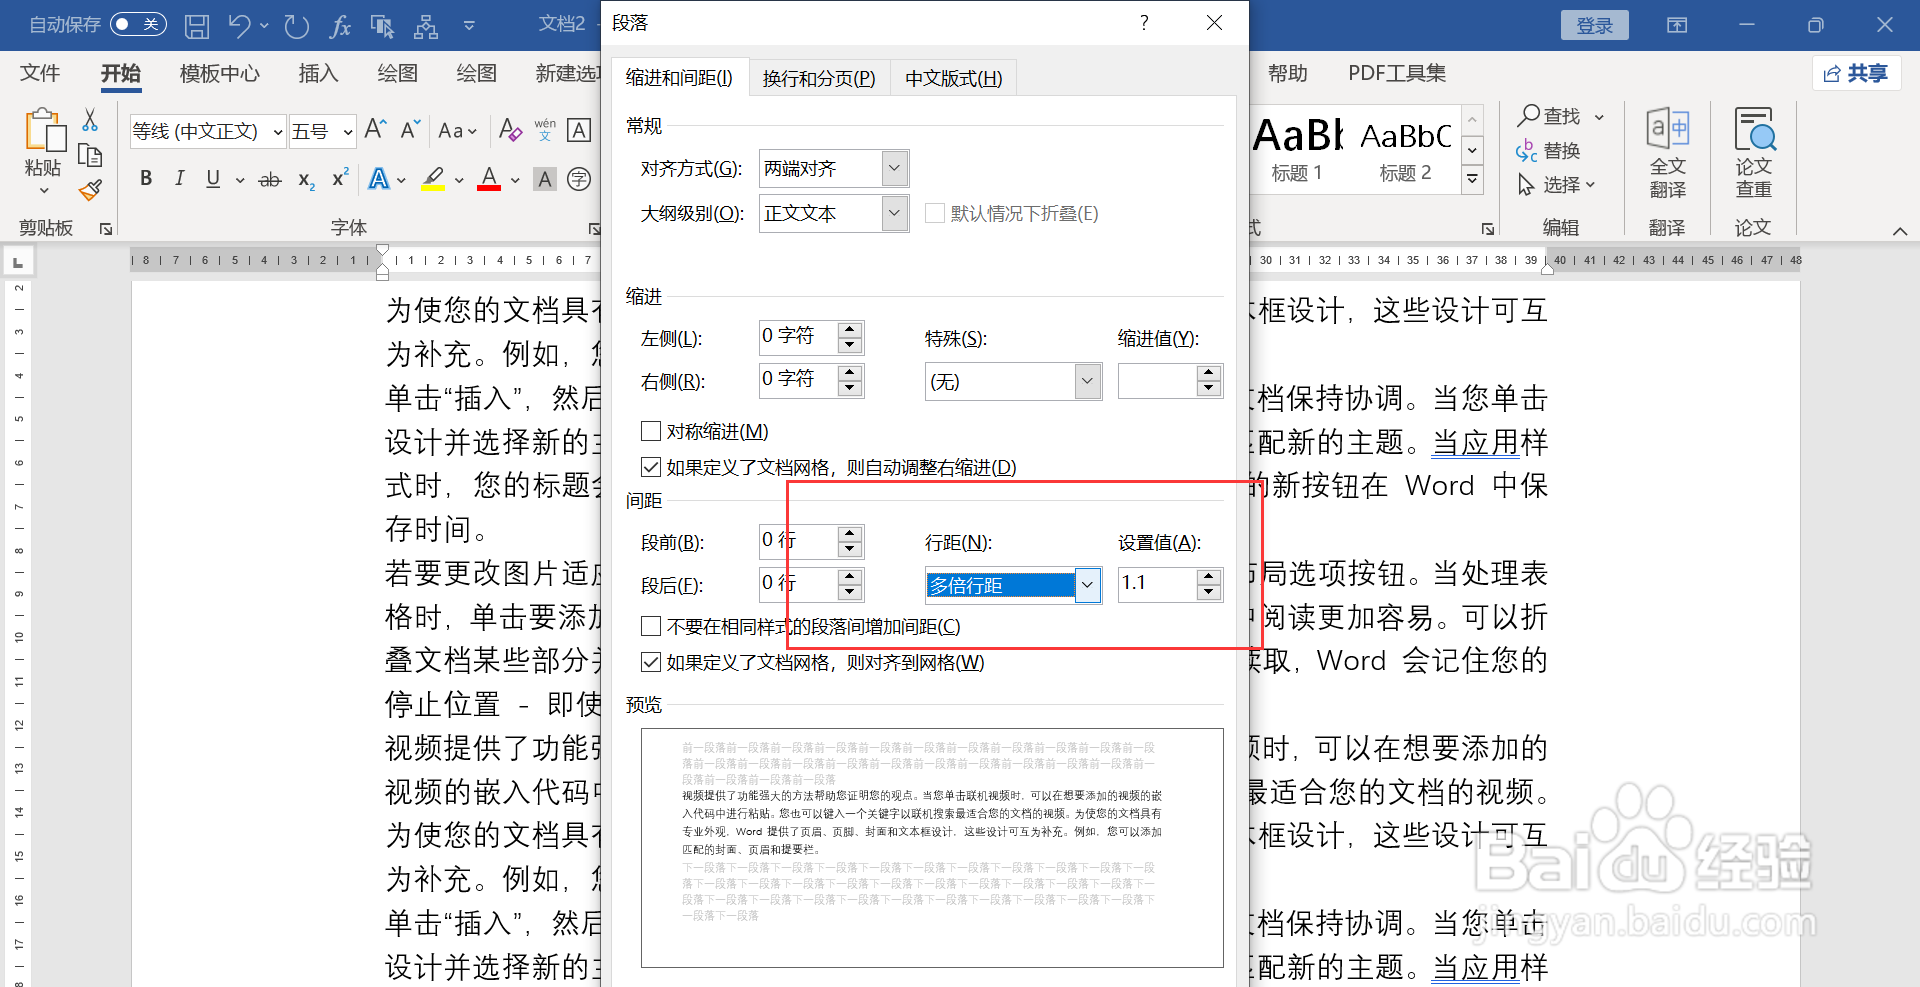Click the character border A icon

pos(579,130)
